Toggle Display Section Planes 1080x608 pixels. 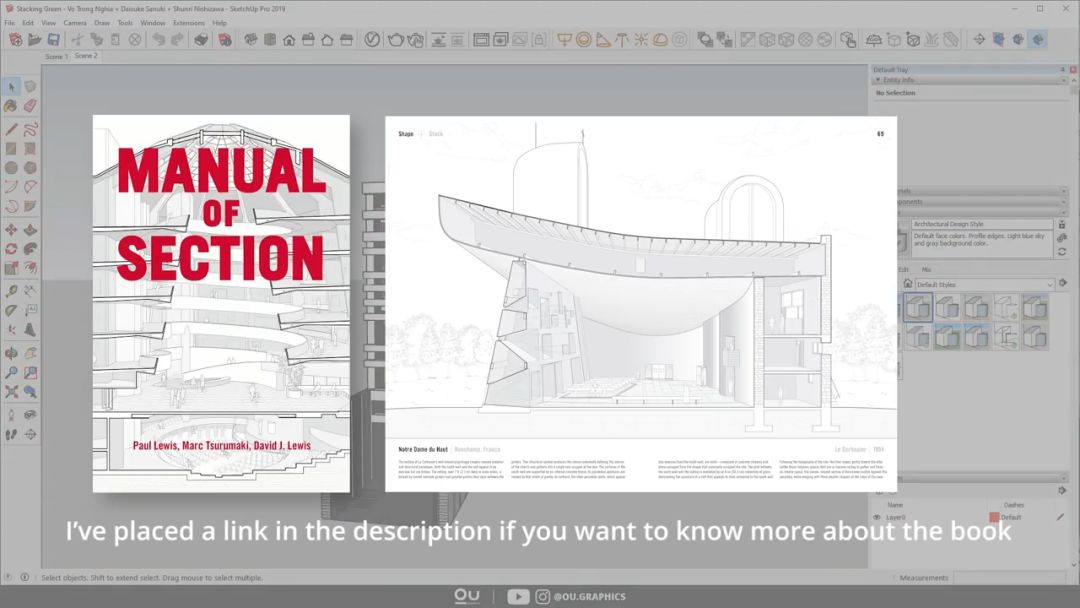tap(999, 39)
